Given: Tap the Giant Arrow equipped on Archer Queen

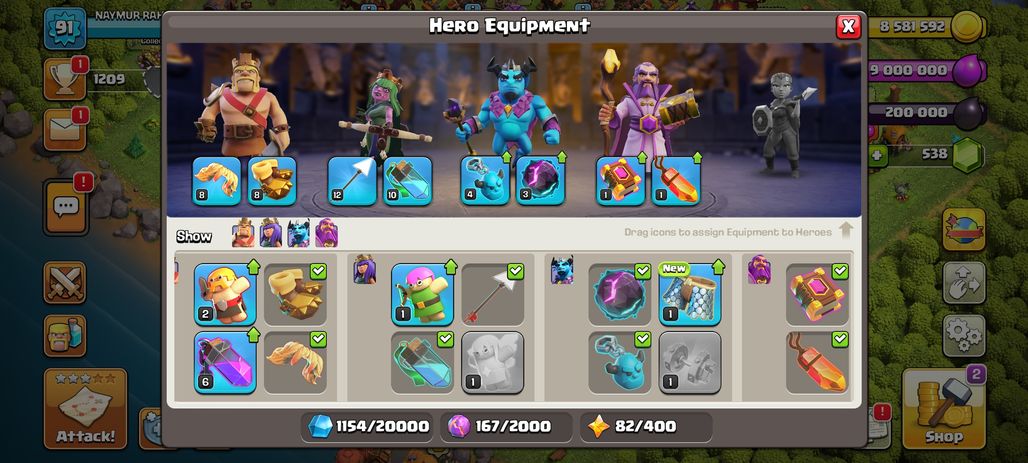Looking at the screenshot, I should (352, 181).
